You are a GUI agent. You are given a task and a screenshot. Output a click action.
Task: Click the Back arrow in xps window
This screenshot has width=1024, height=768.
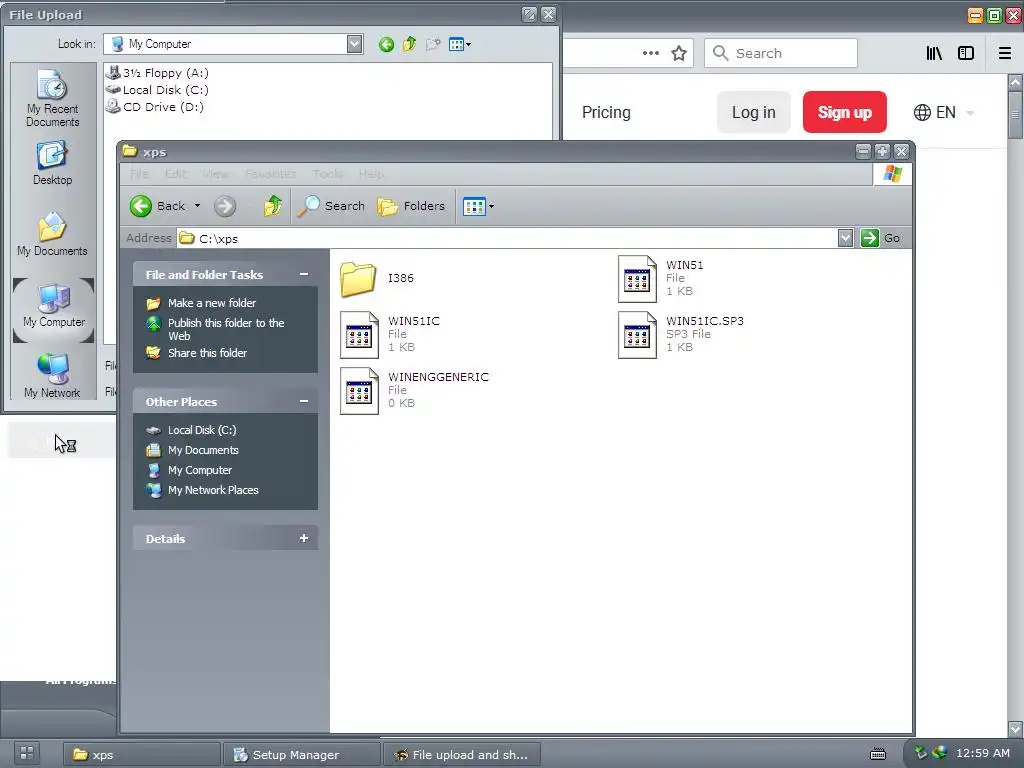tap(140, 206)
